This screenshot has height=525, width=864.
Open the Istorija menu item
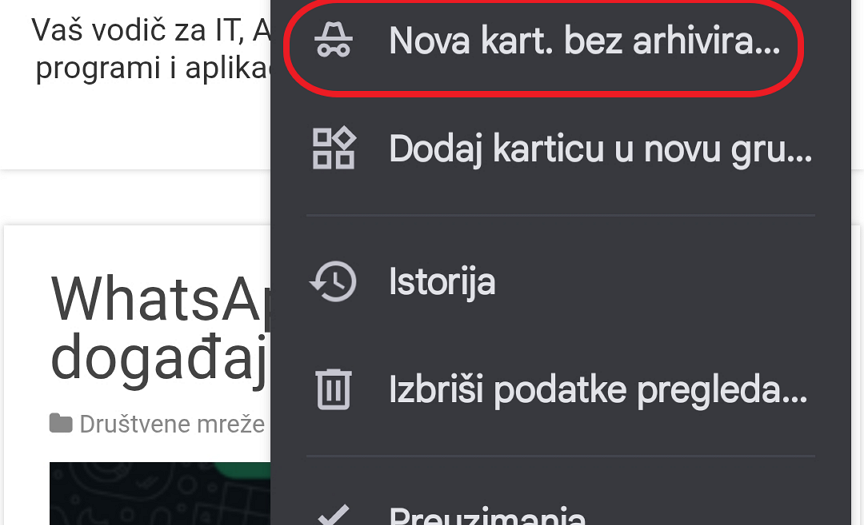click(x=441, y=282)
